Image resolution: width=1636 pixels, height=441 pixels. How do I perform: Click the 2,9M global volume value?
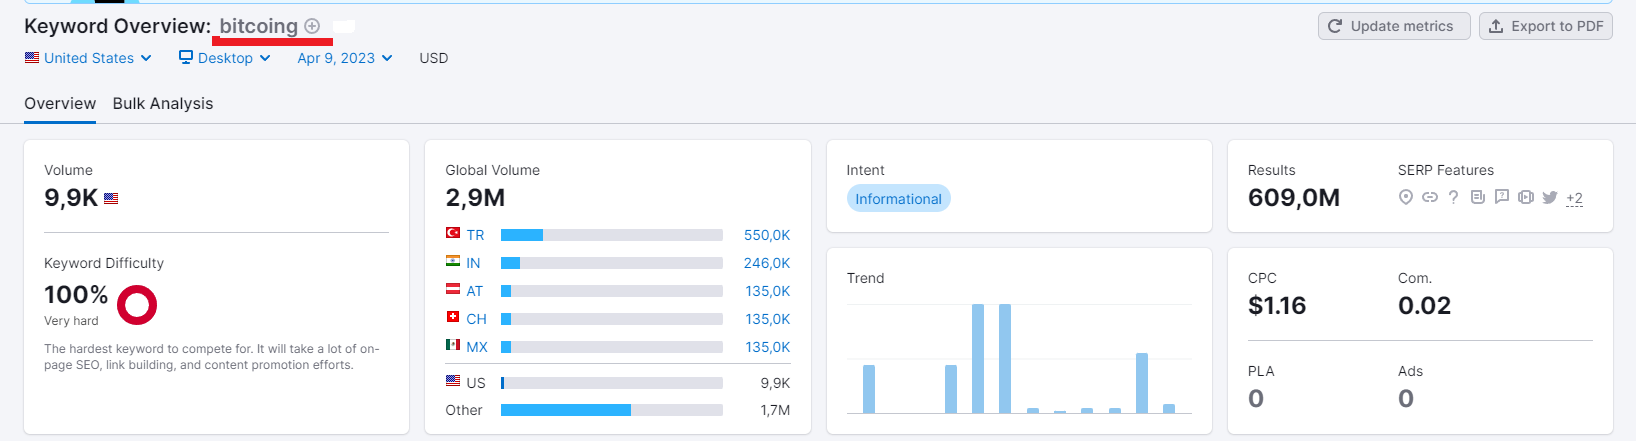tap(475, 198)
